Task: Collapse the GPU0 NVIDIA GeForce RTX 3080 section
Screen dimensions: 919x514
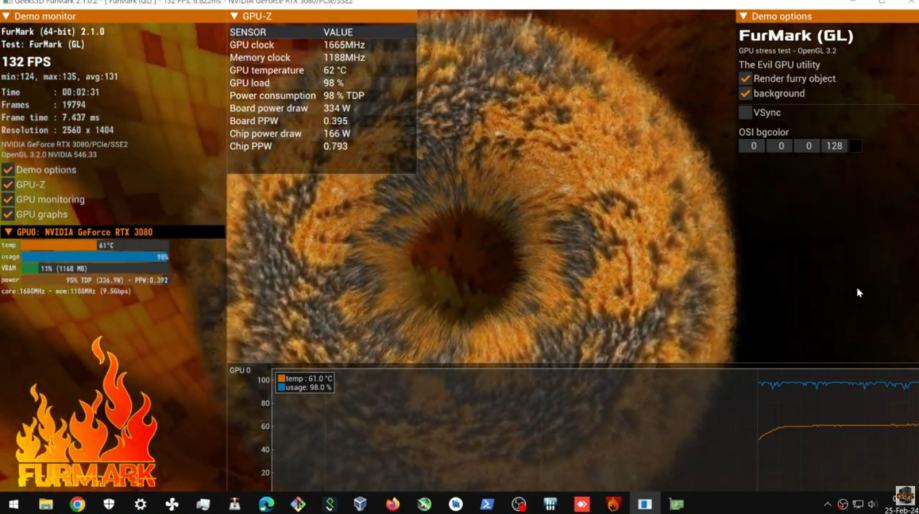Action: pyautogui.click(x=8, y=232)
